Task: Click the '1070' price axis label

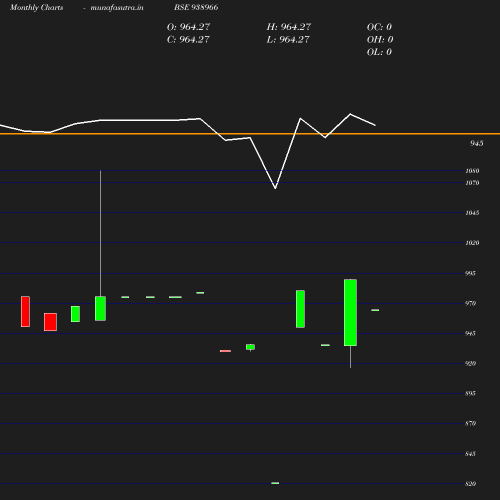Action: click(x=472, y=183)
